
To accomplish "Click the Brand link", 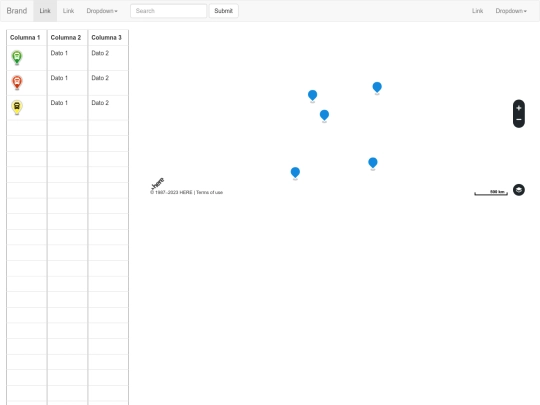I will [x=17, y=11].
